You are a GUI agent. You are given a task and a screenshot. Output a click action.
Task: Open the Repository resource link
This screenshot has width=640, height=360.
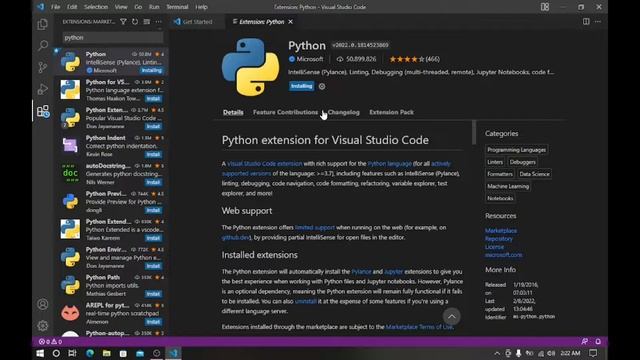click(x=499, y=239)
